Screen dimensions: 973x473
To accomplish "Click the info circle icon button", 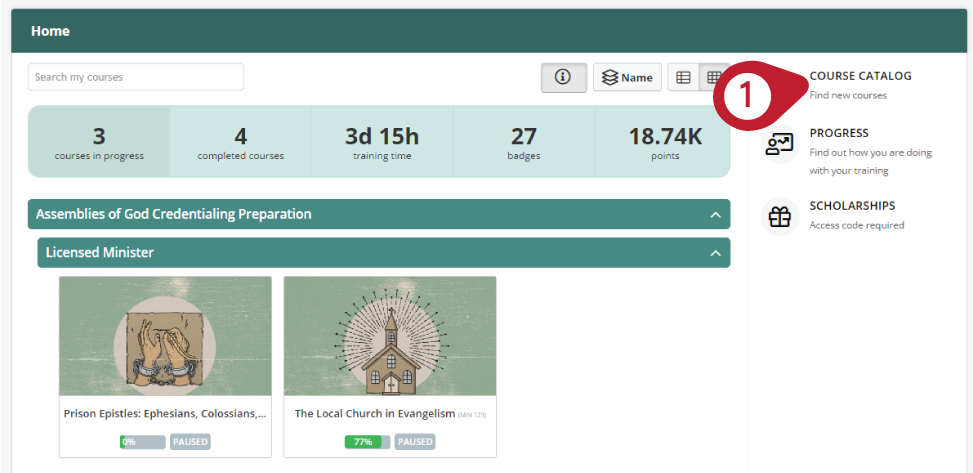I will point(563,78).
